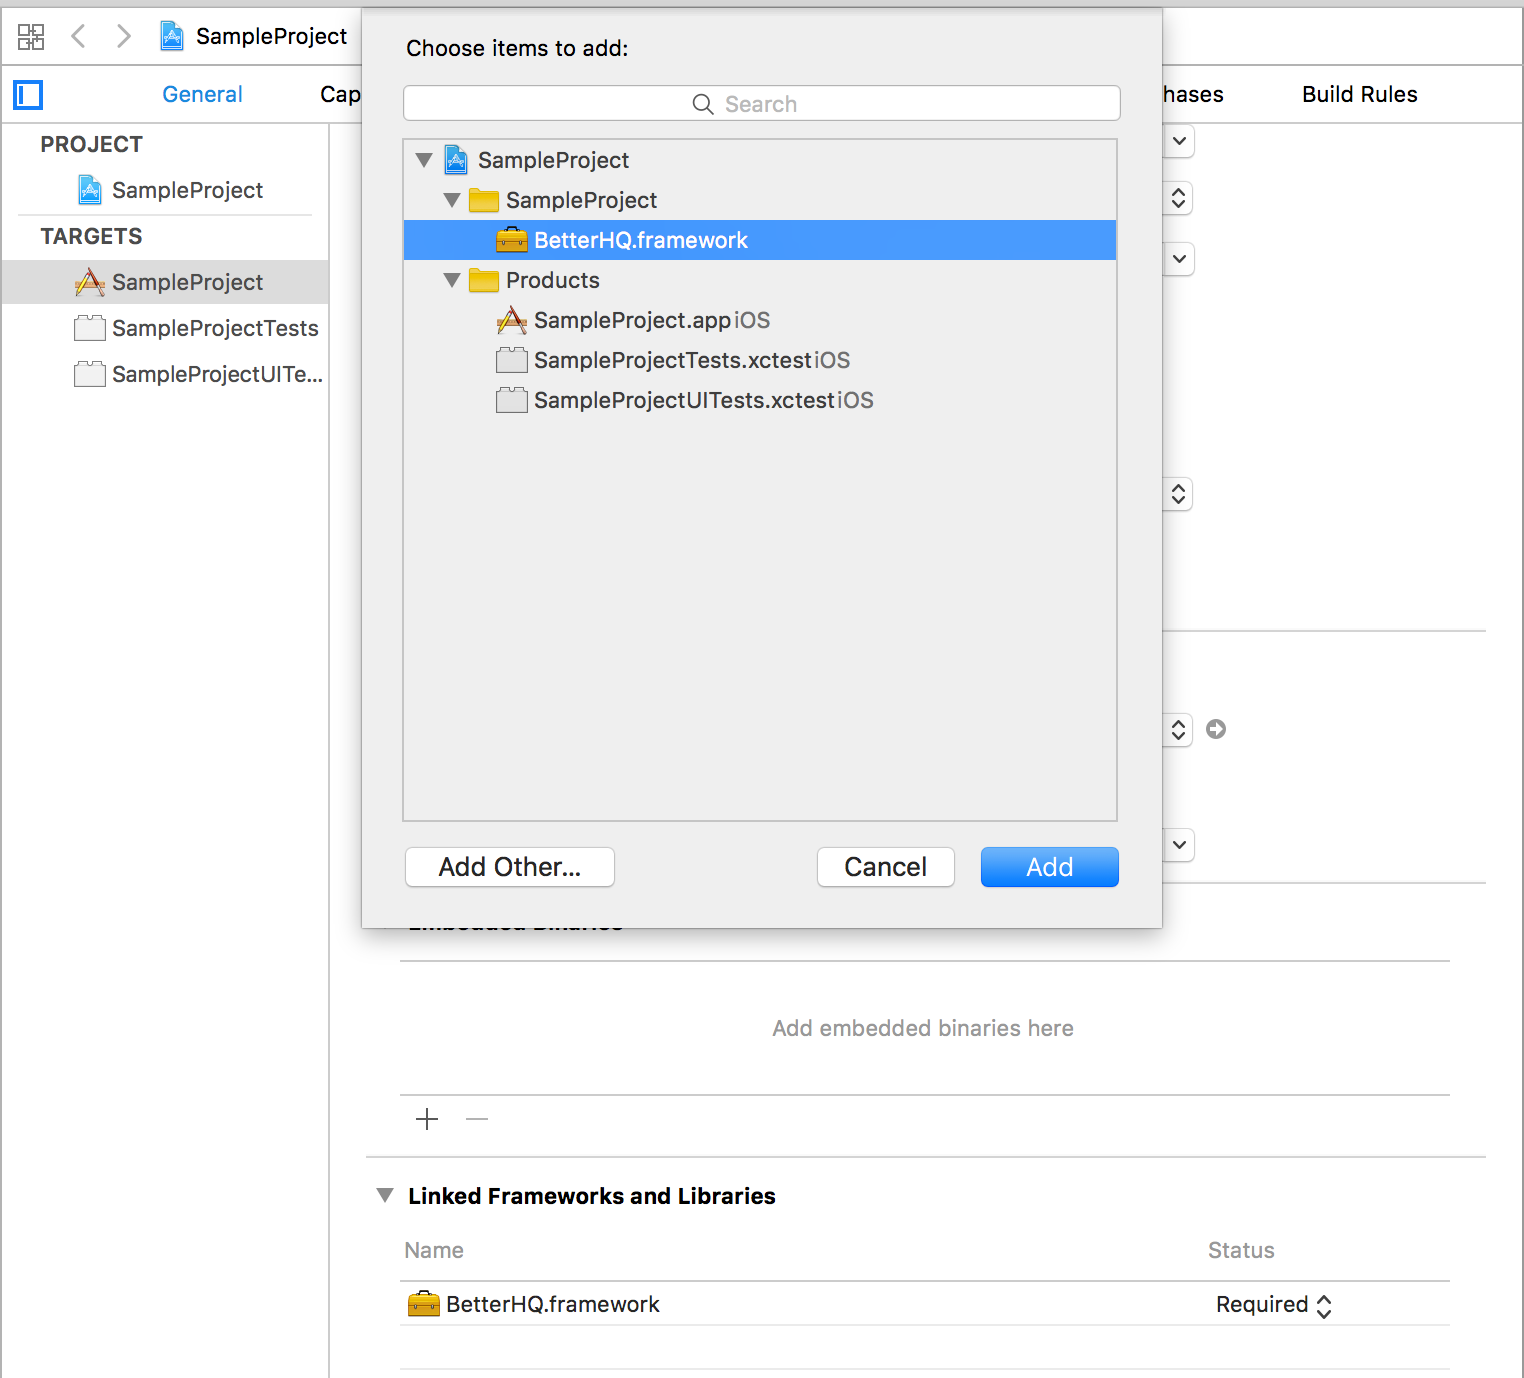Collapse the SampleProject folder in dialog tree
Image resolution: width=1524 pixels, height=1378 pixels.
(452, 200)
